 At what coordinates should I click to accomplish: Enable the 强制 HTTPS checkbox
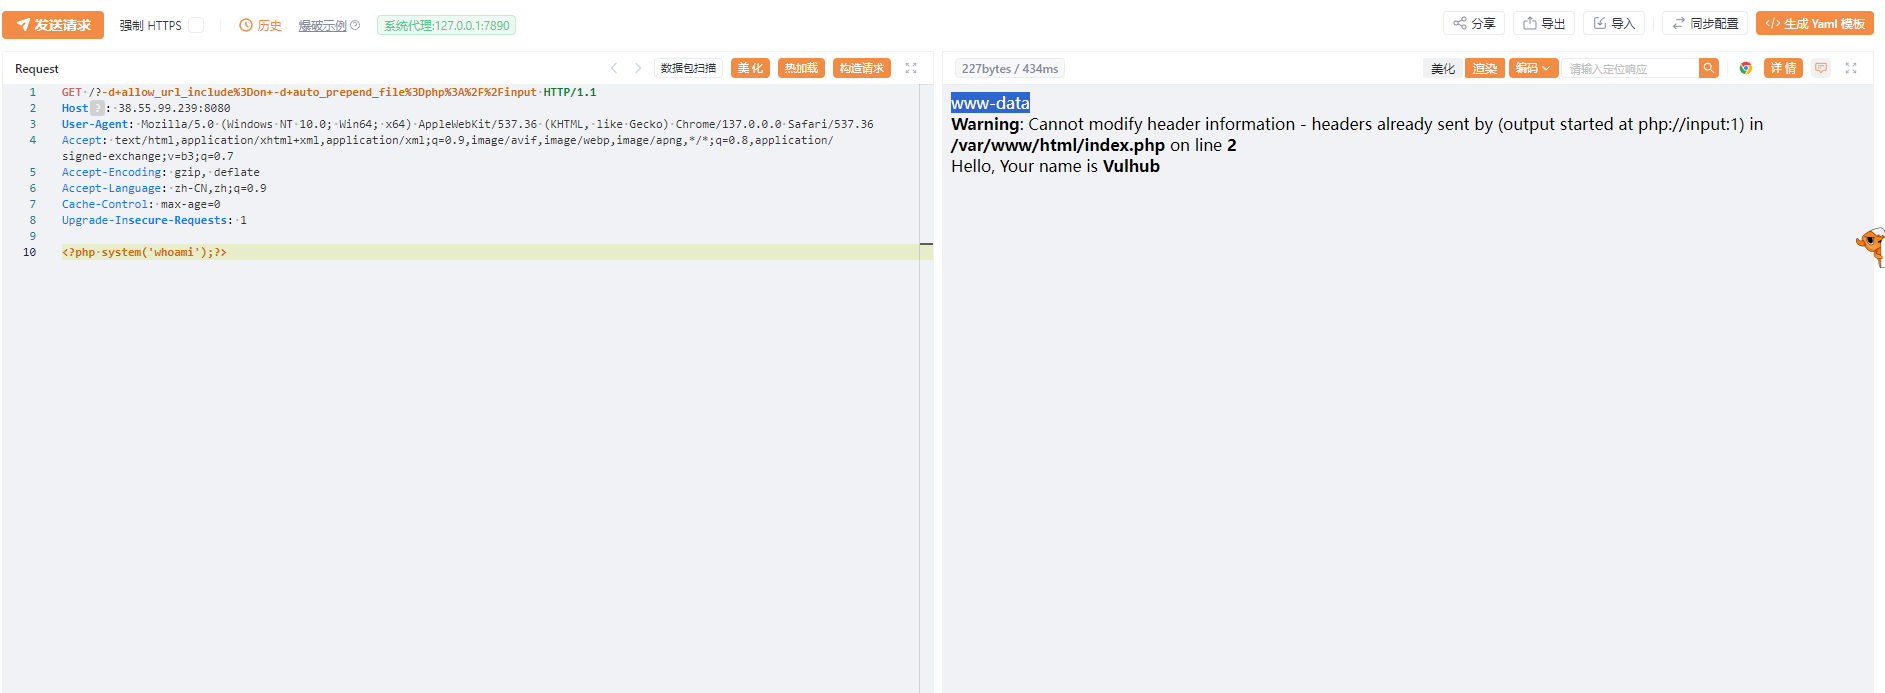[x=196, y=25]
